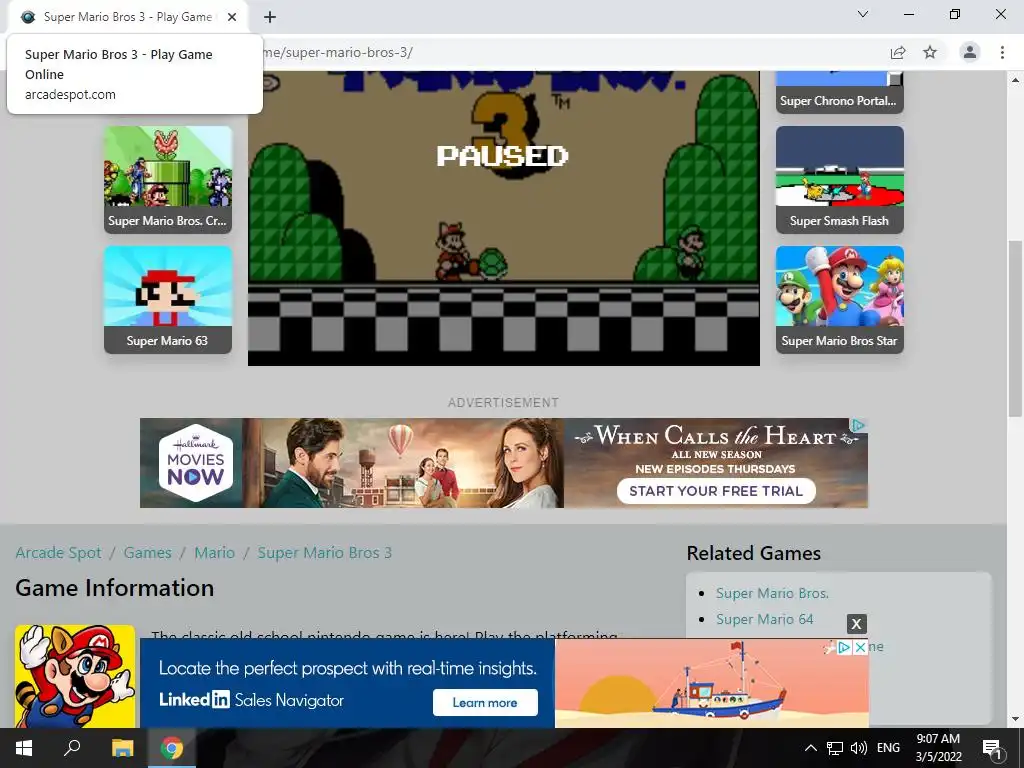Close the sticky bottom ad with X

tap(856, 624)
